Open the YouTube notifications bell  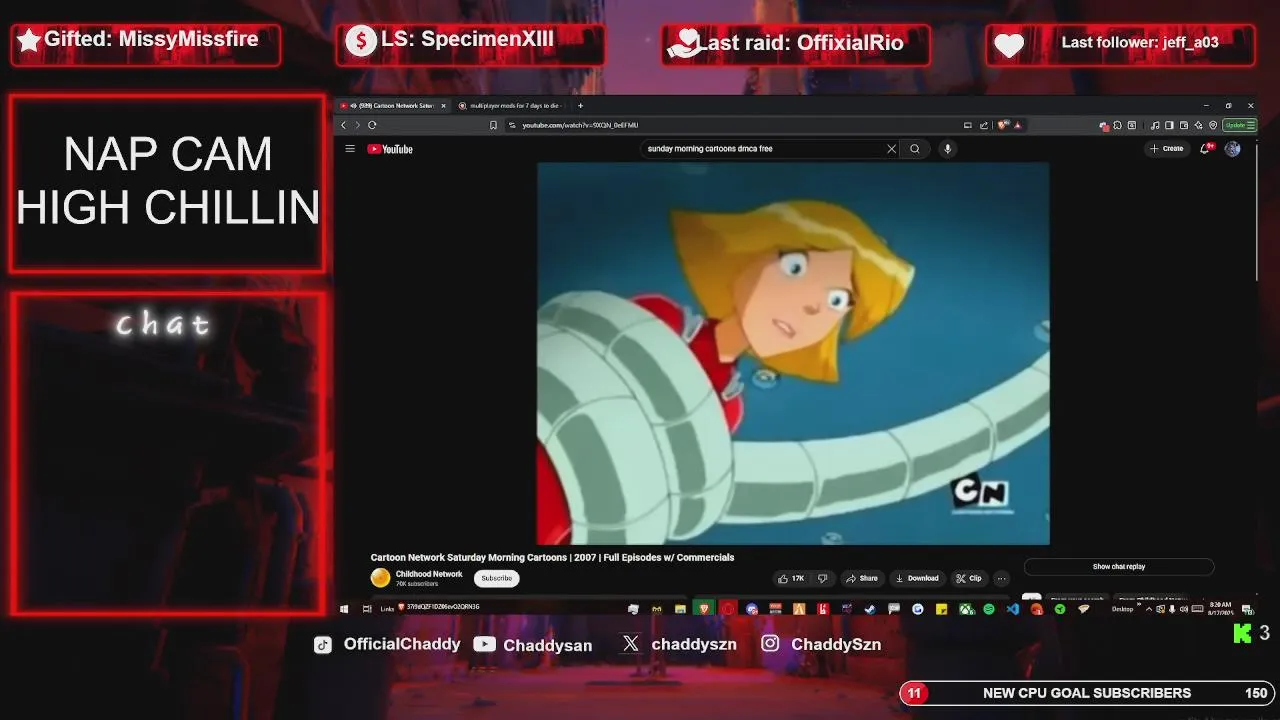(1206, 149)
